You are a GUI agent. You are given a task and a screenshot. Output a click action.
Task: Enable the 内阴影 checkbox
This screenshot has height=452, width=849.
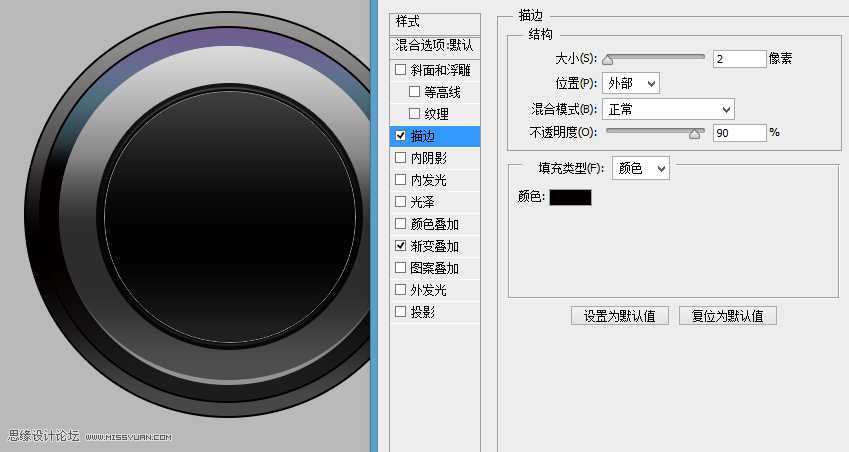pos(401,158)
